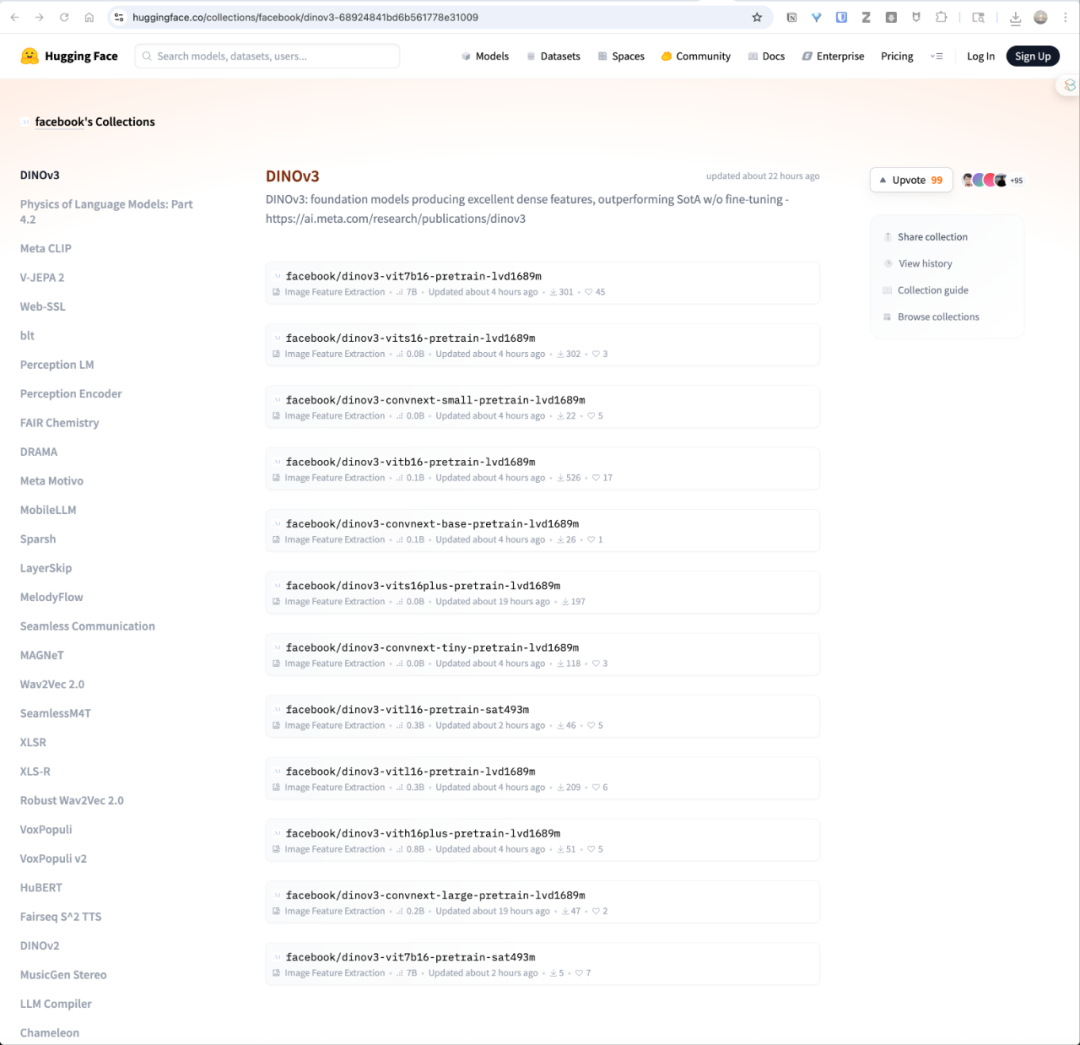Viewport: 1080px width, 1045px height.
Task: Go to the Spaces nav item
Action: (x=620, y=56)
